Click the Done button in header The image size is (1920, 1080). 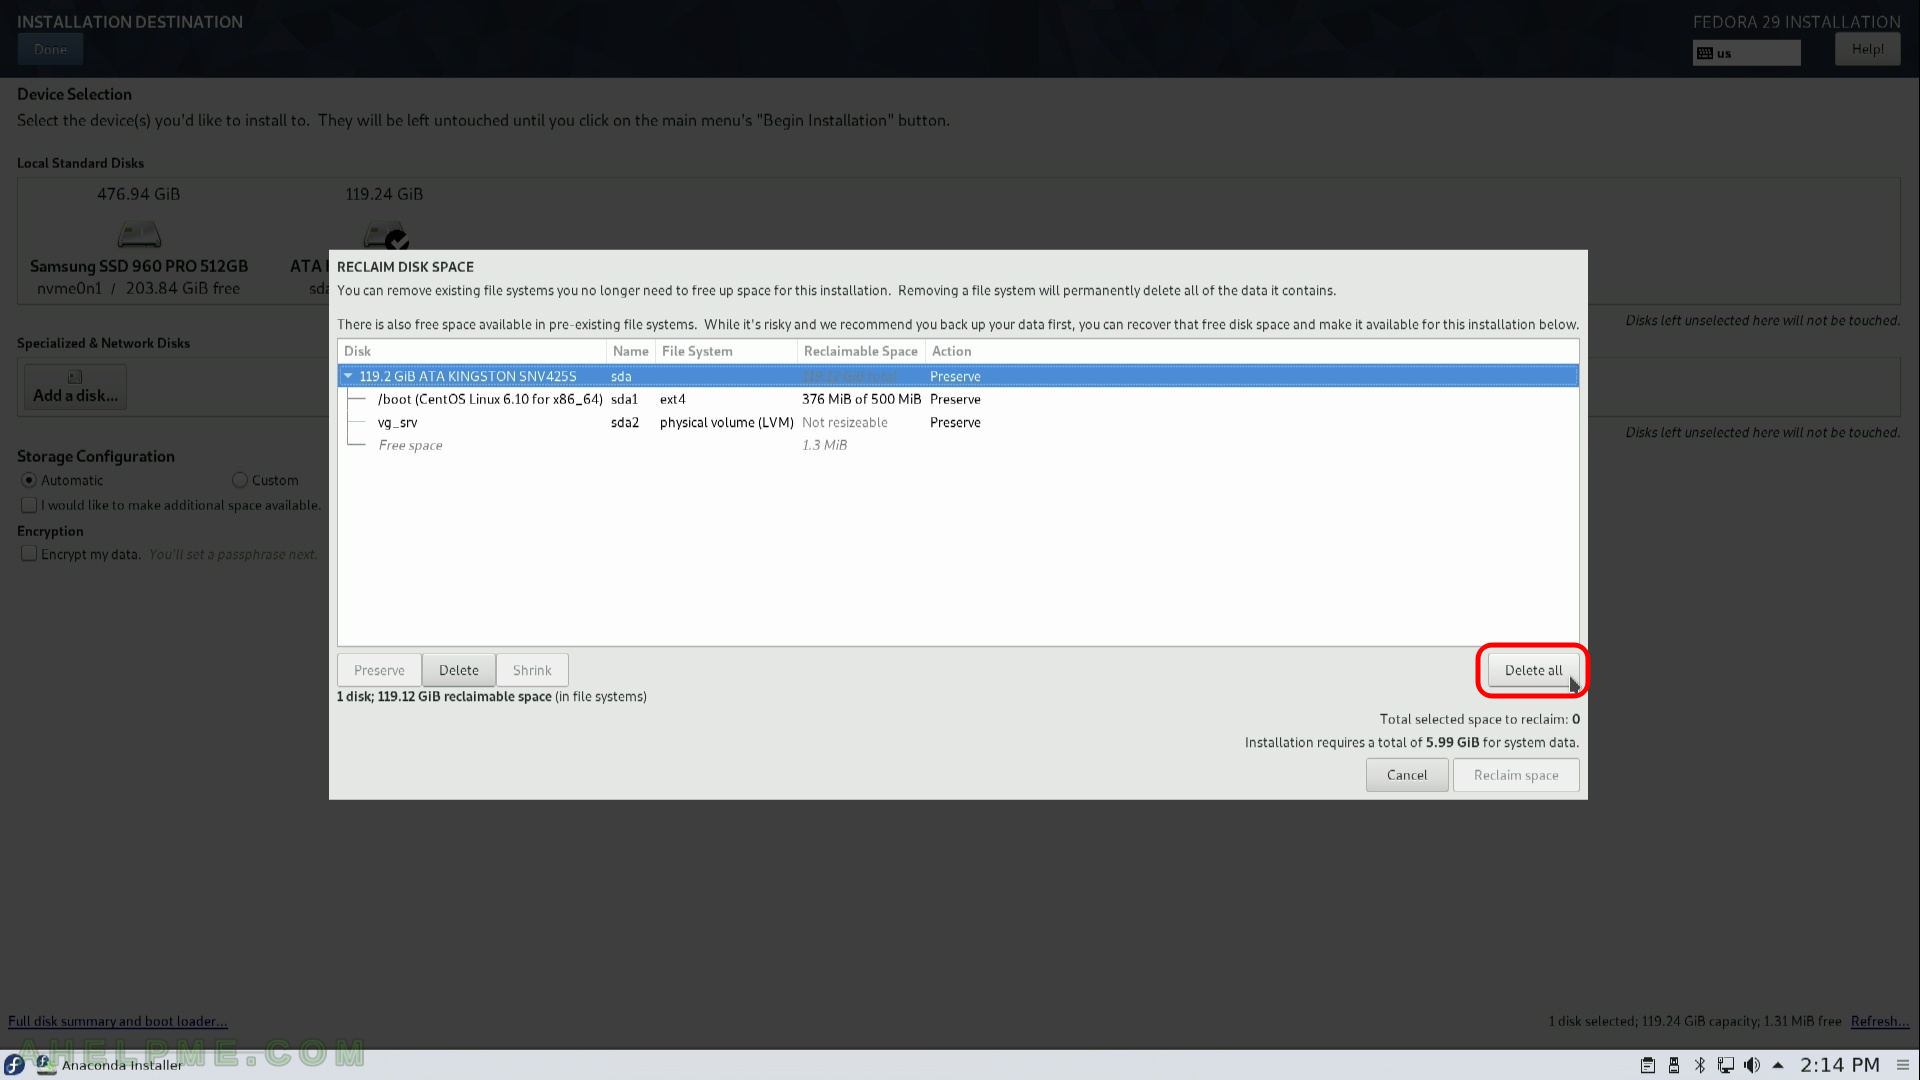tap(50, 49)
